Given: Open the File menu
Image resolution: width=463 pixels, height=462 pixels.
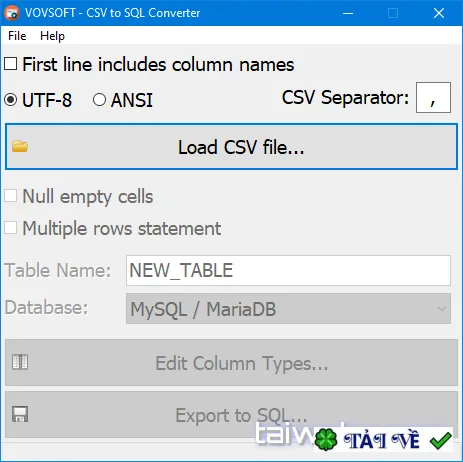Looking at the screenshot, I should coord(17,36).
